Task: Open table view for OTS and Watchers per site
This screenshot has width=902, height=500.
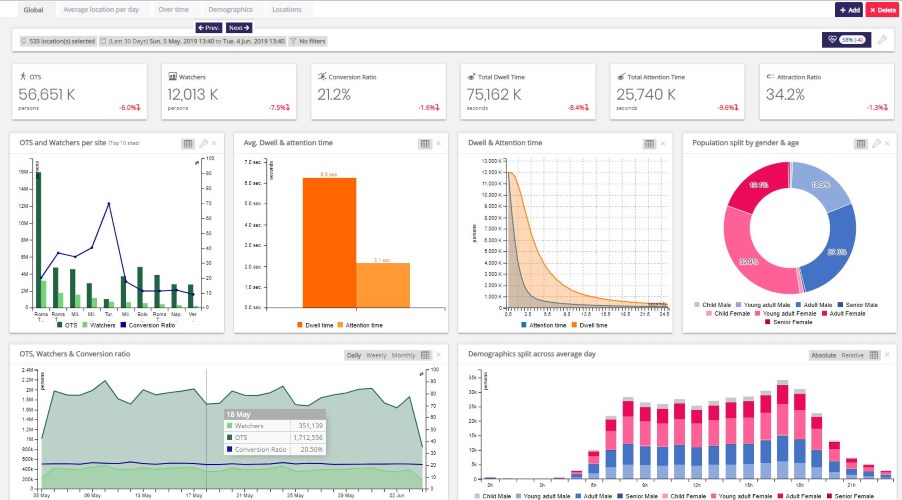Action: (x=187, y=144)
